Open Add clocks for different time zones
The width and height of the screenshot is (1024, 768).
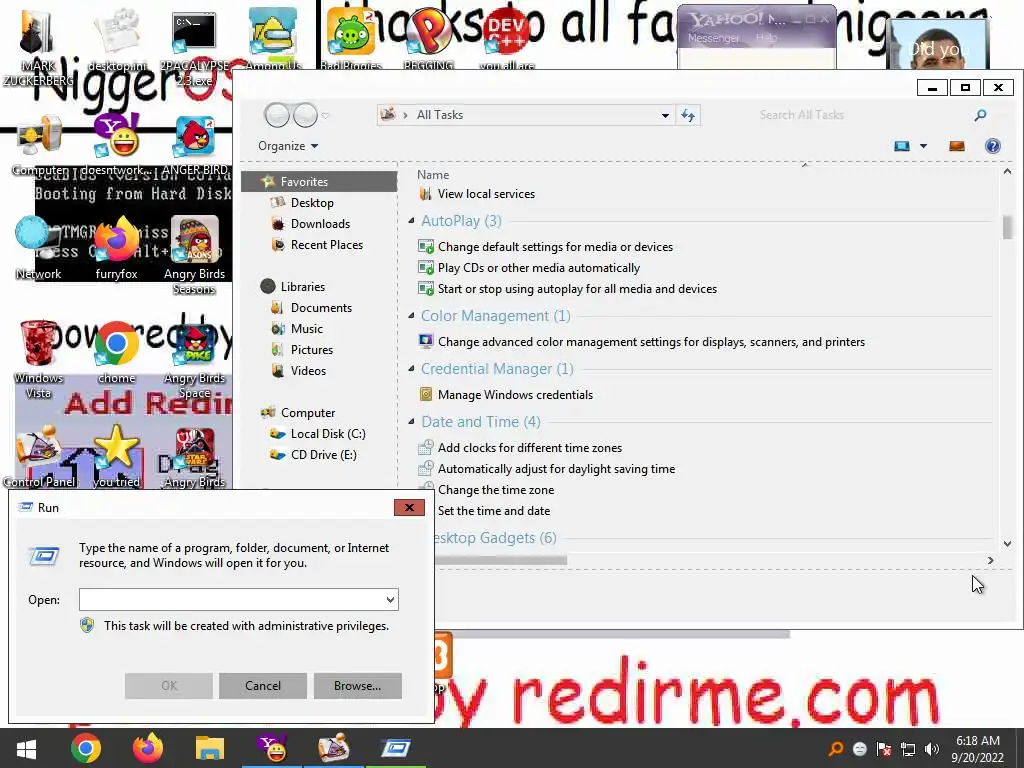(x=530, y=447)
